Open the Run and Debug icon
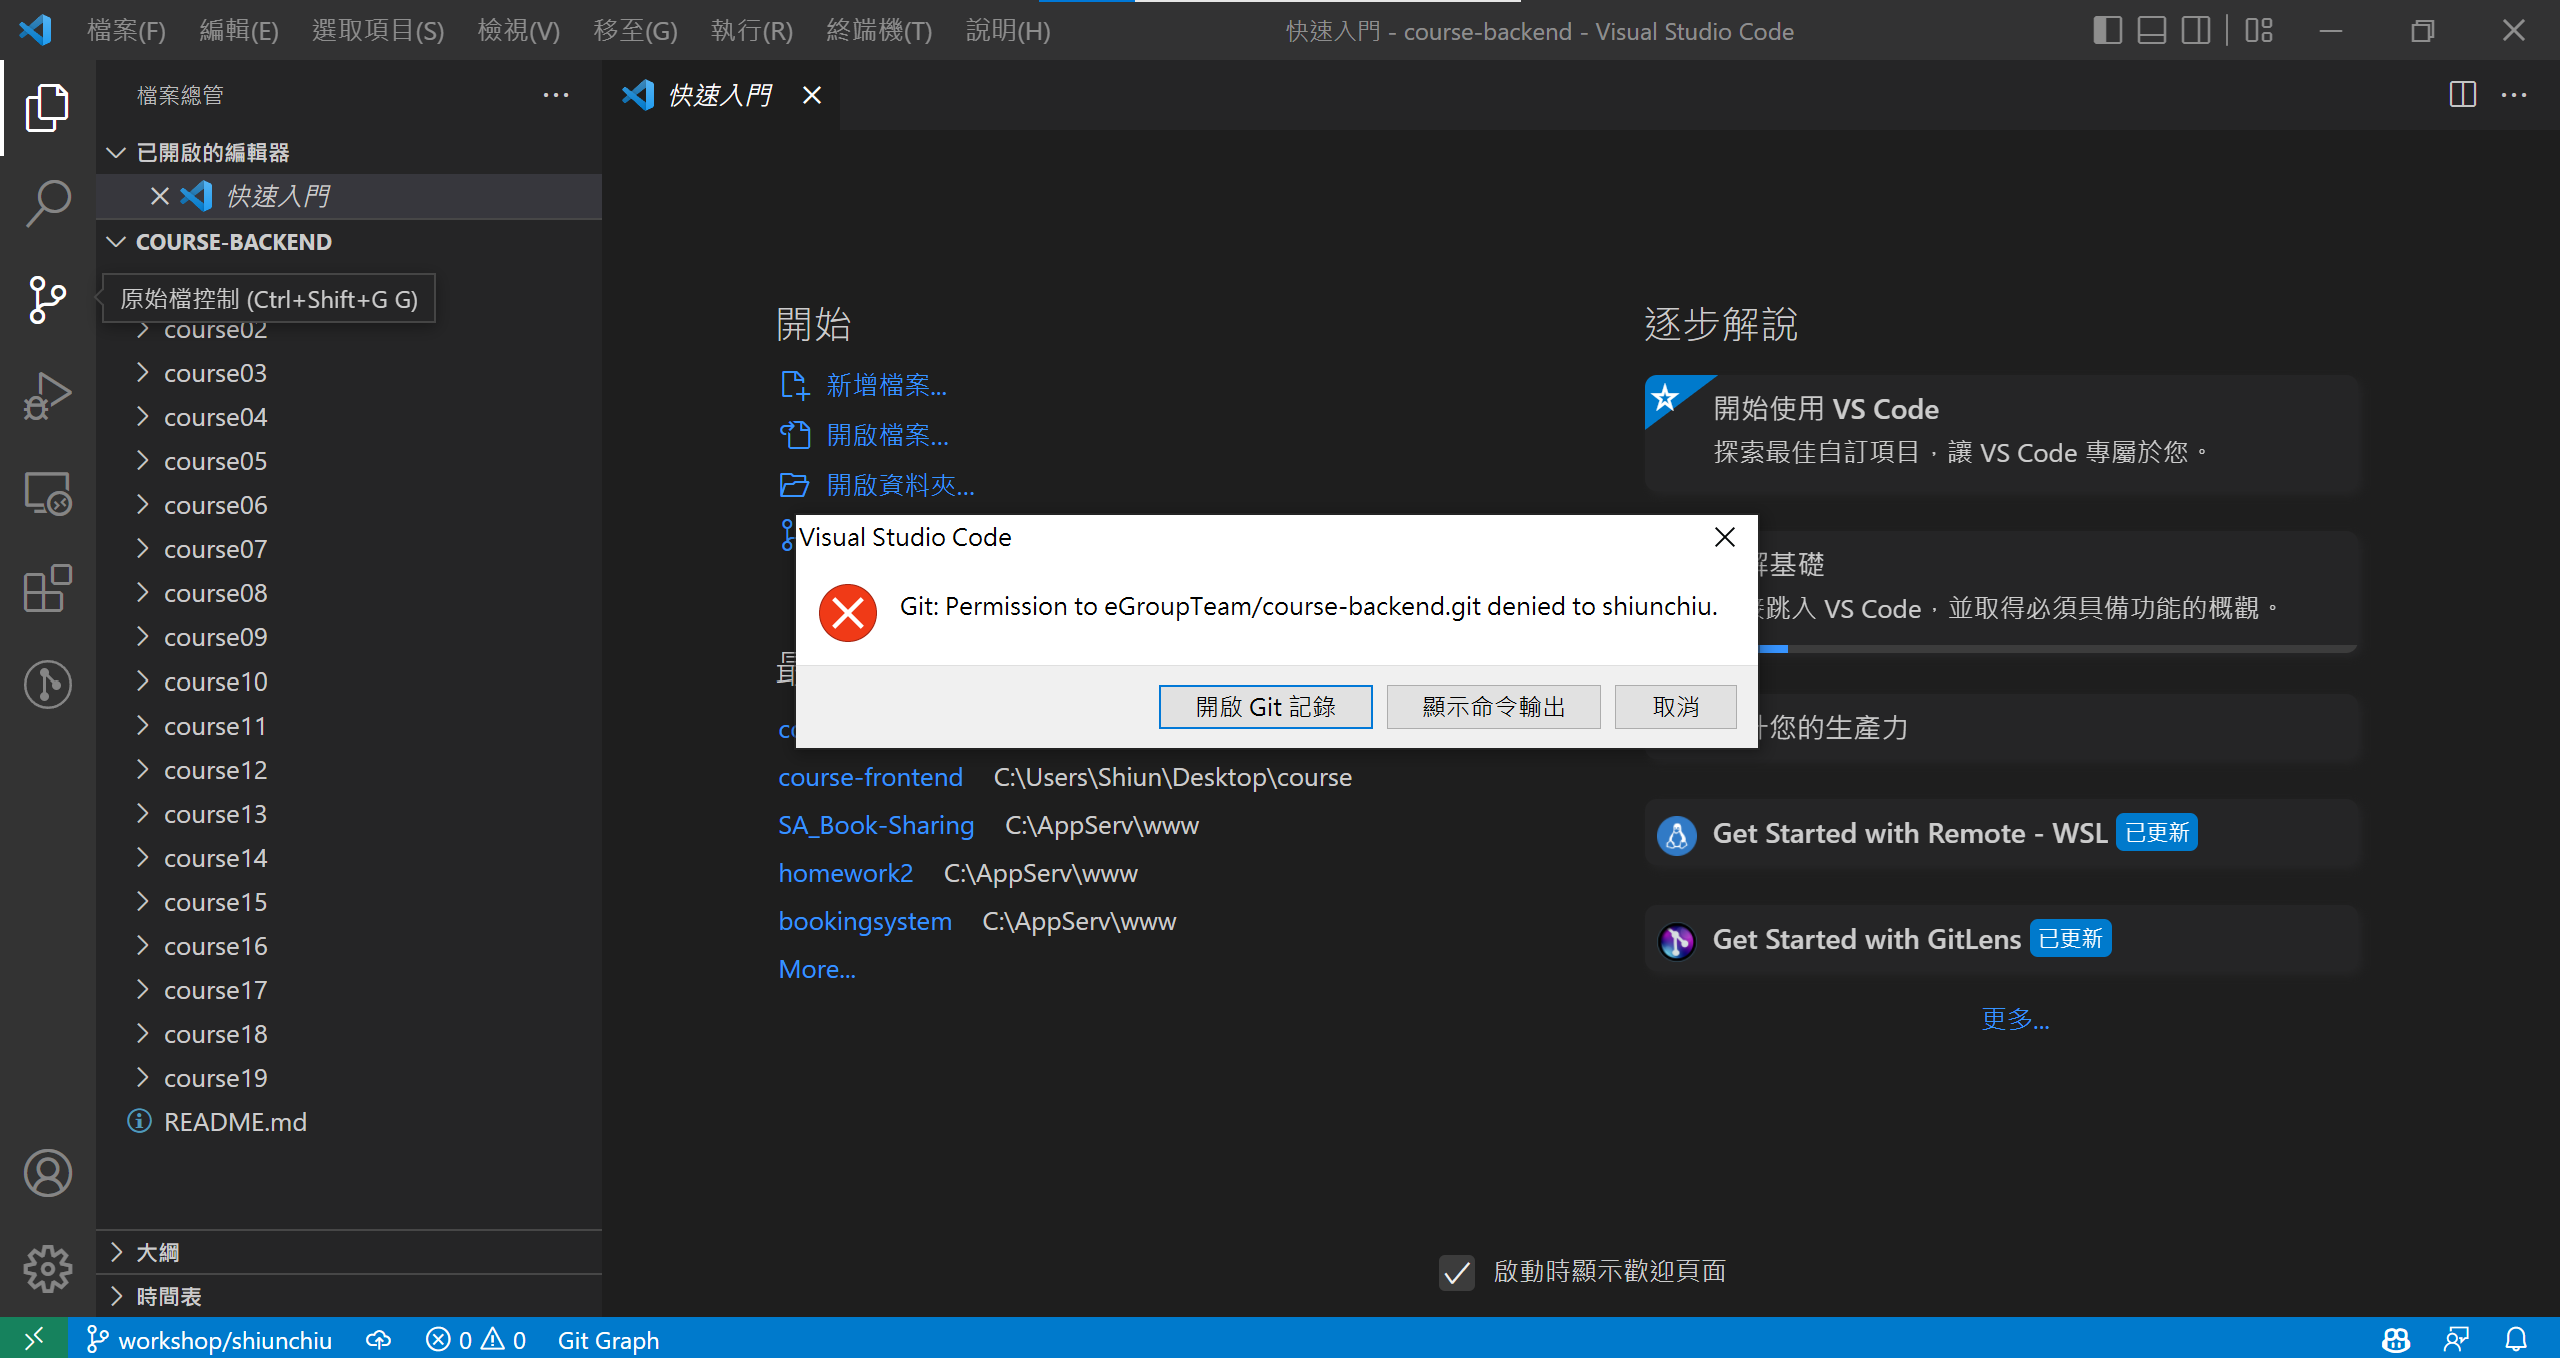Image resolution: width=2560 pixels, height=1358 pixels. [47, 395]
